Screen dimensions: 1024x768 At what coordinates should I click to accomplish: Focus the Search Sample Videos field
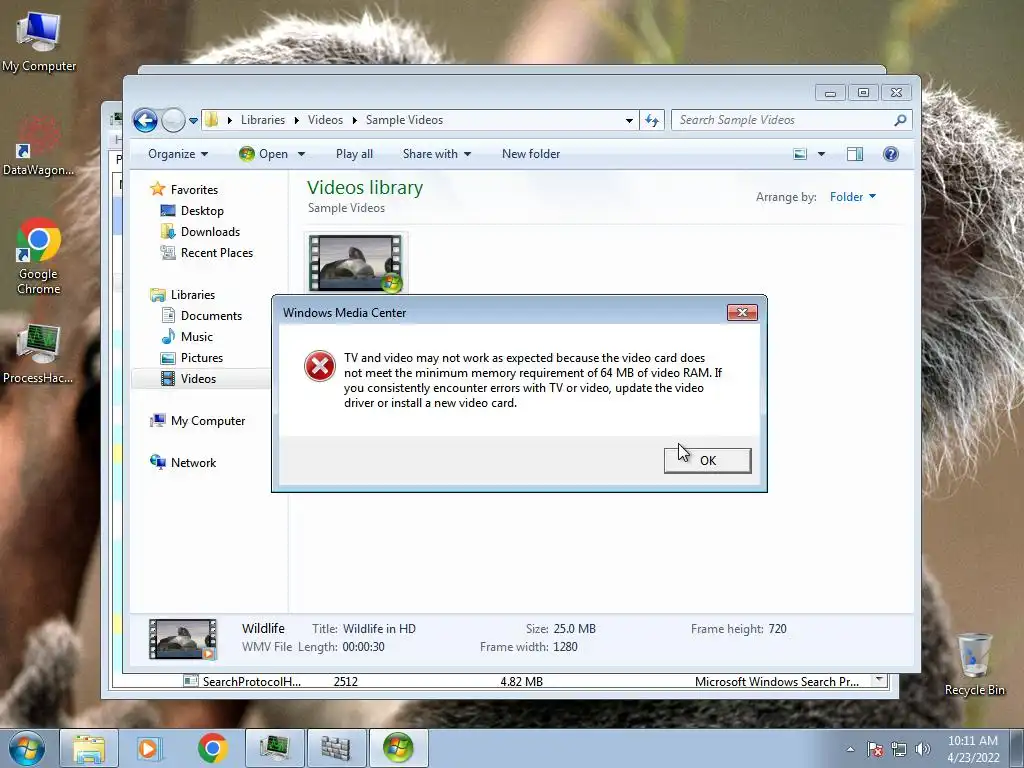[791, 120]
